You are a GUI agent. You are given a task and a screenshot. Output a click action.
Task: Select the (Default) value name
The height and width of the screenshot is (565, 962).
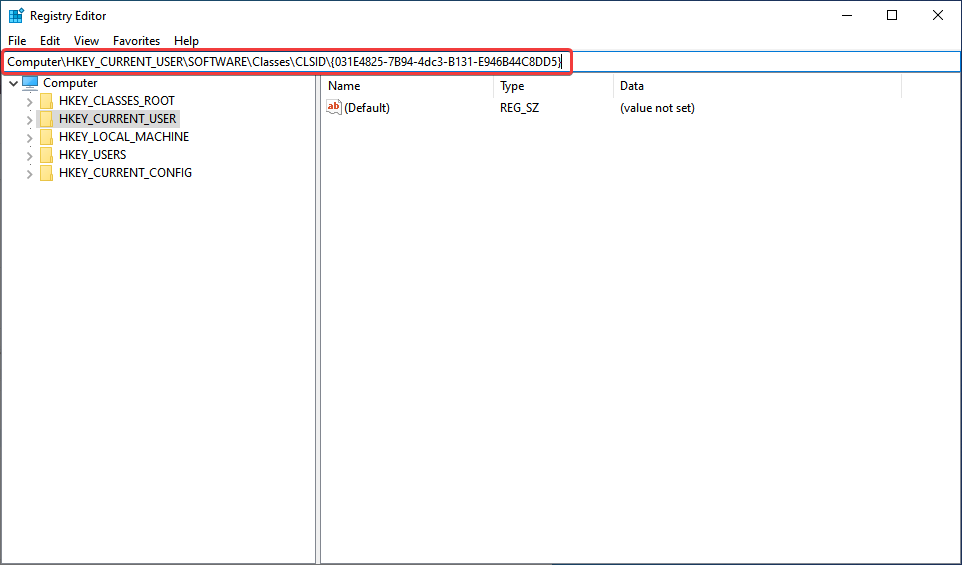(367, 108)
